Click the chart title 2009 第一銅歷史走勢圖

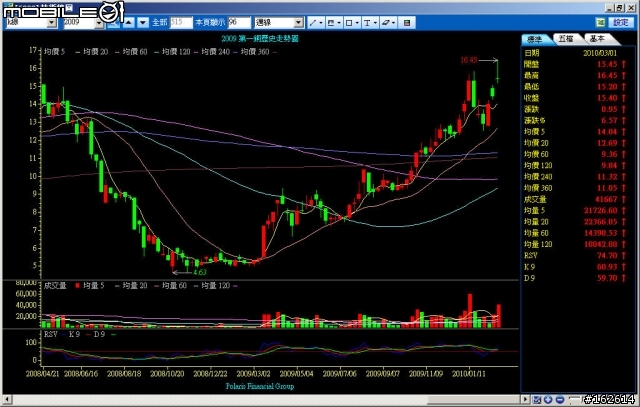click(260, 39)
